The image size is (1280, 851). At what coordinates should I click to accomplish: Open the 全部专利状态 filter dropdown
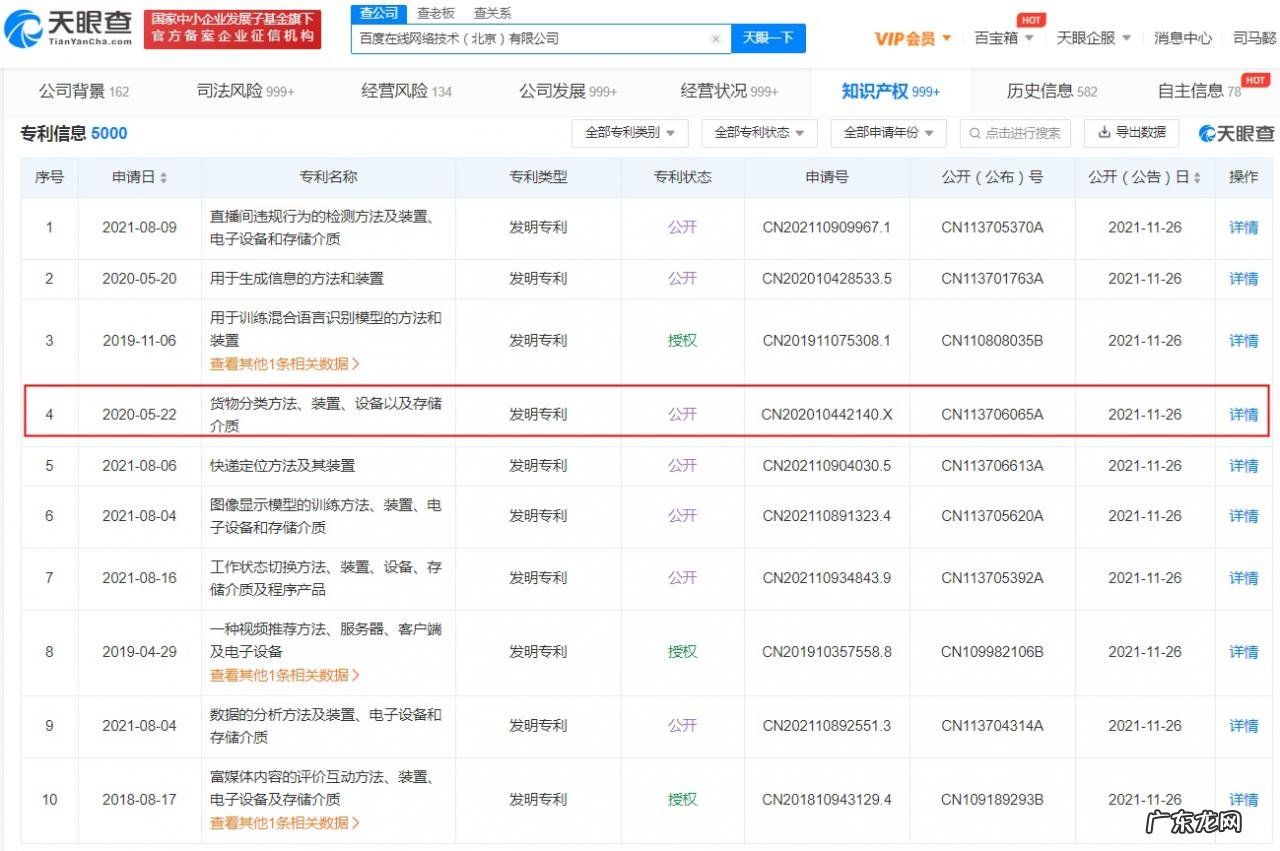coord(758,132)
